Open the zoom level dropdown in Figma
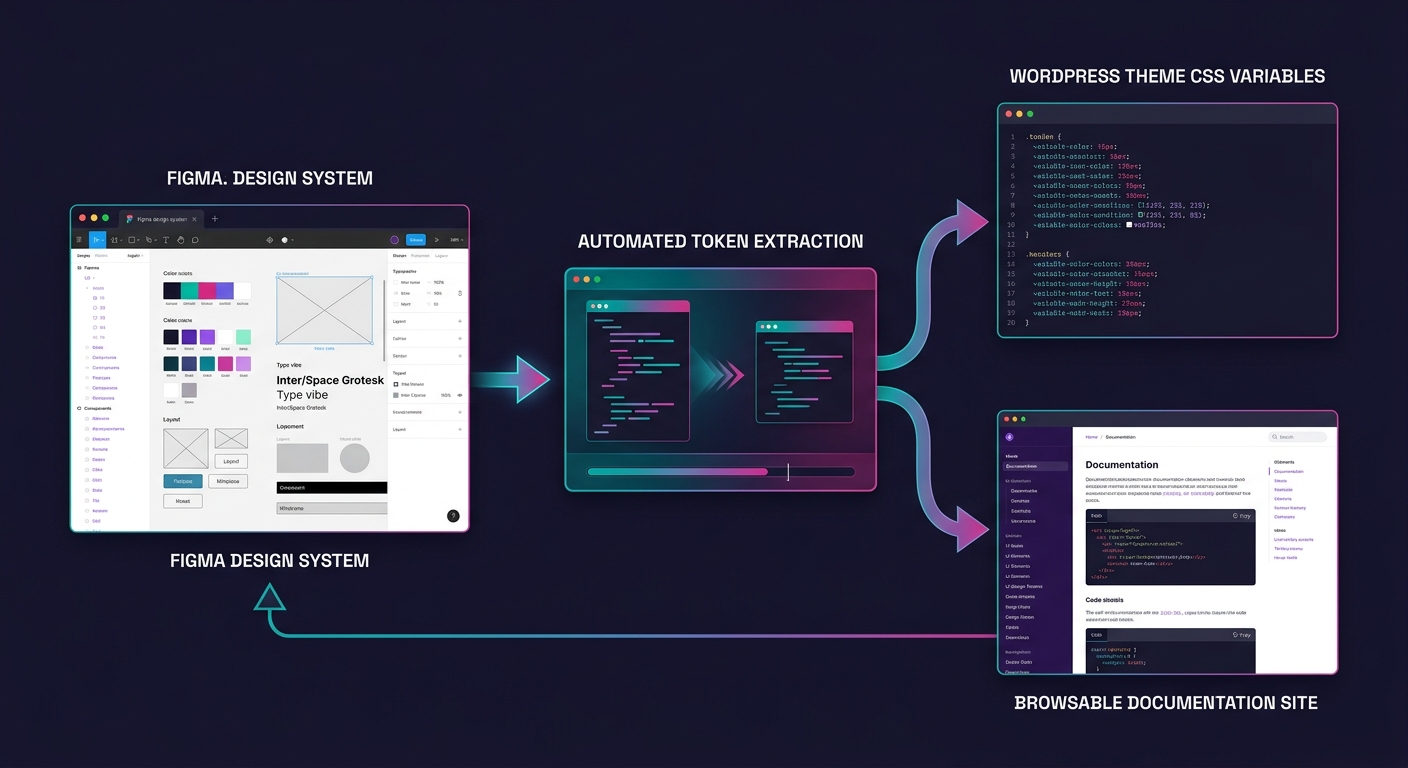The width and height of the screenshot is (1408, 768). (455, 240)
